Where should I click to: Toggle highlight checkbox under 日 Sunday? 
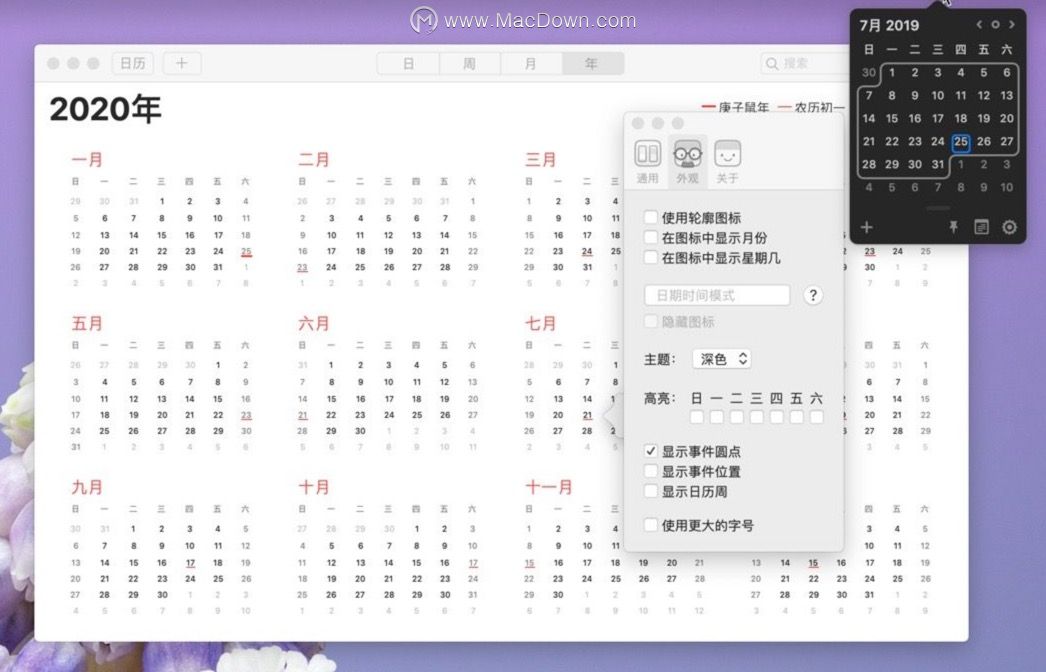pos(696,417)
